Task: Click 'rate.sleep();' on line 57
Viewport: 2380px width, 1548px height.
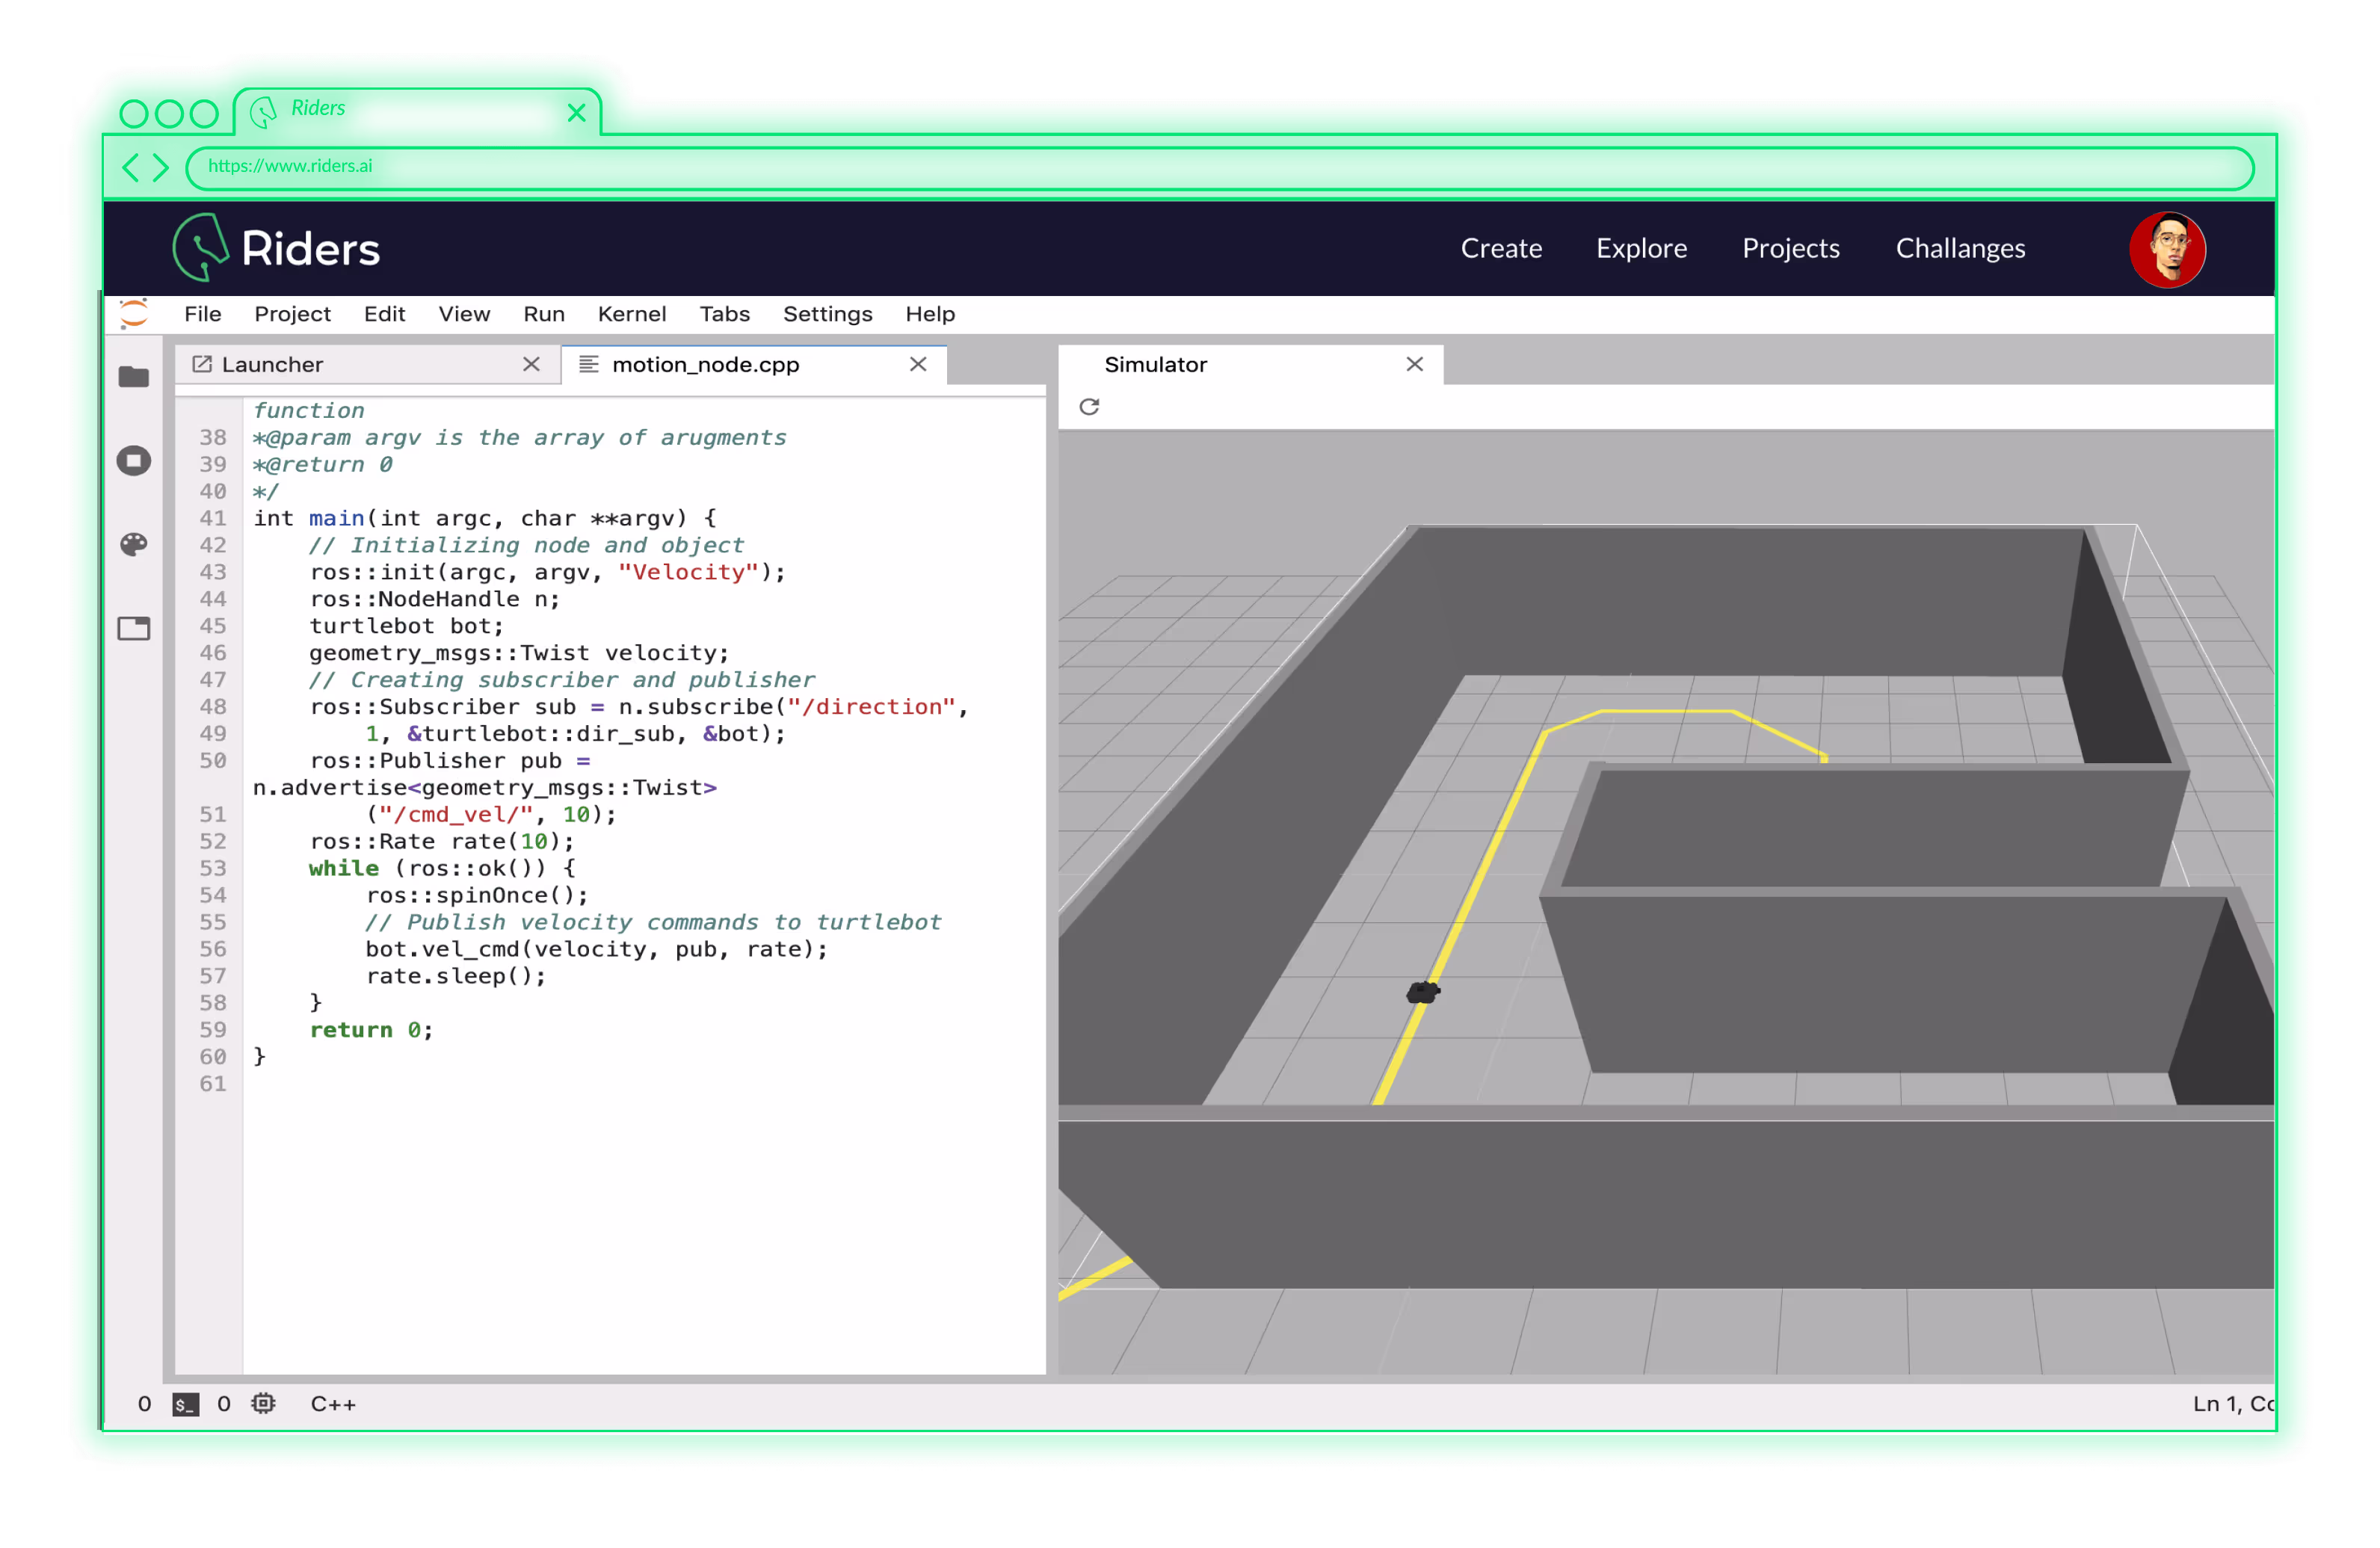Action: tap(456, 976)
